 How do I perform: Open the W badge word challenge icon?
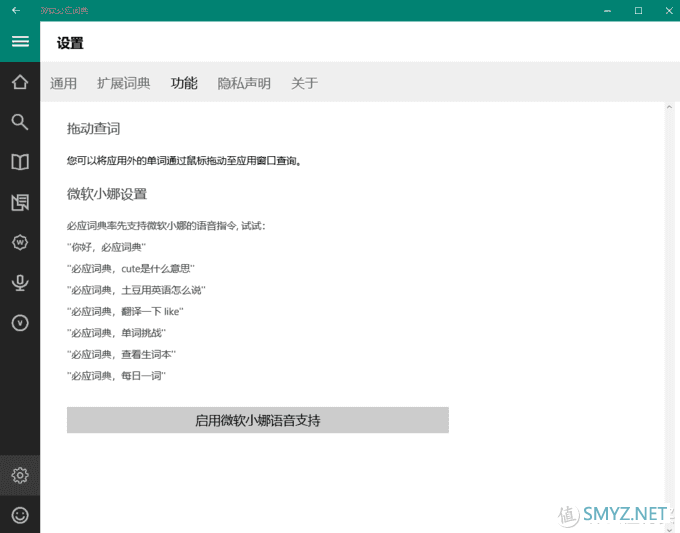[x=20, y=242]
